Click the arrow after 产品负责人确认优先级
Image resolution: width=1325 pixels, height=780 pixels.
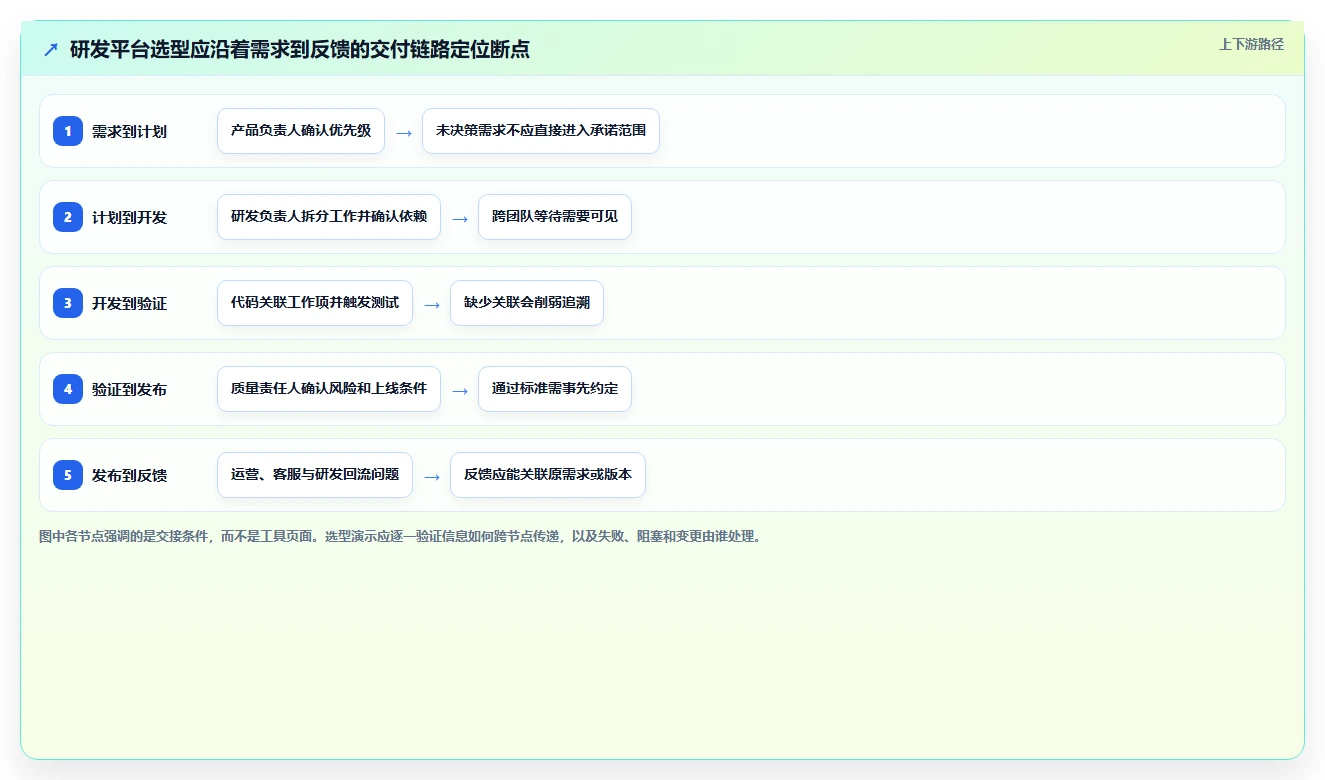(x=404, y=132)
